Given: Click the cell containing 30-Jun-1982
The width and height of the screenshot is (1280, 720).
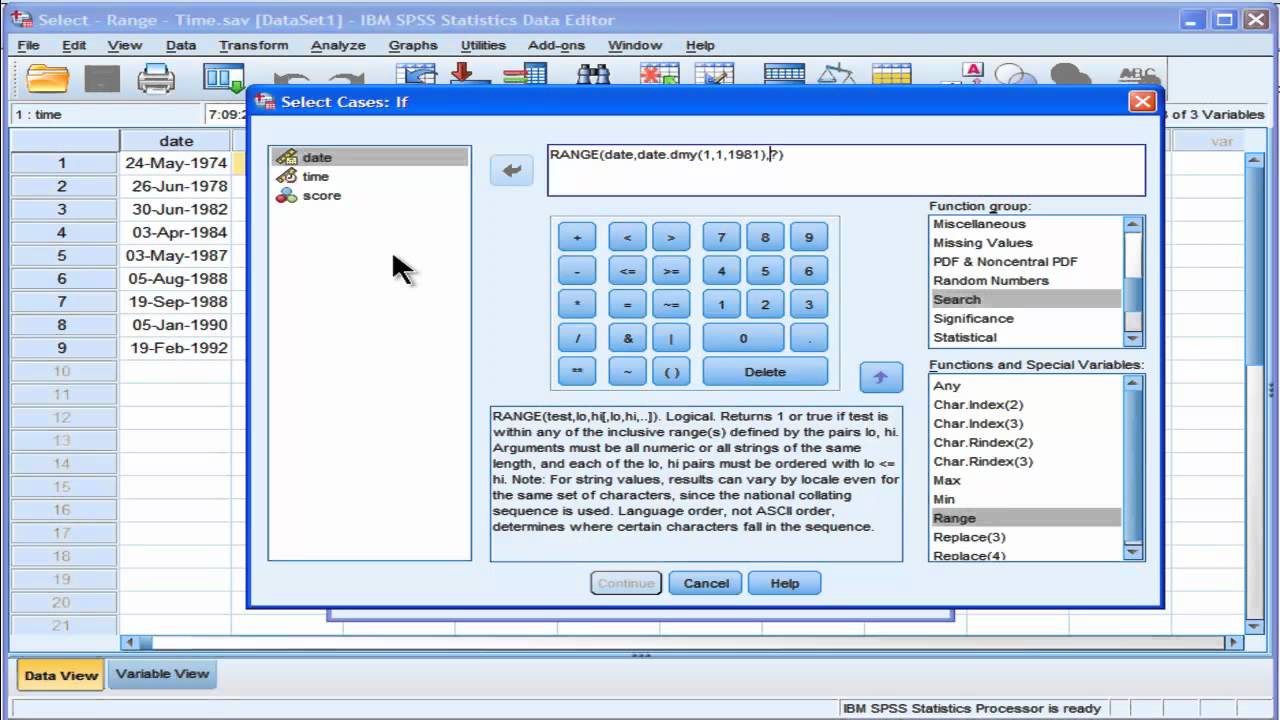Looking at the screenshot, I should tap(178, 210).
